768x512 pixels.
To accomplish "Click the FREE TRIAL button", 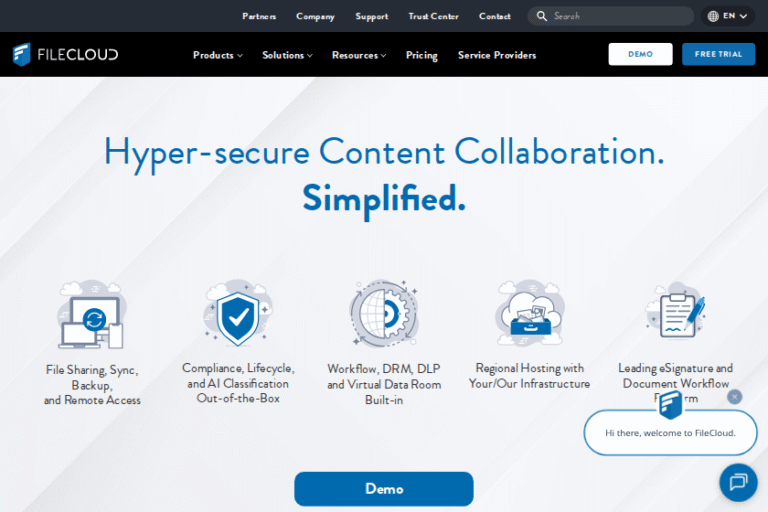I will coord(718,54).
